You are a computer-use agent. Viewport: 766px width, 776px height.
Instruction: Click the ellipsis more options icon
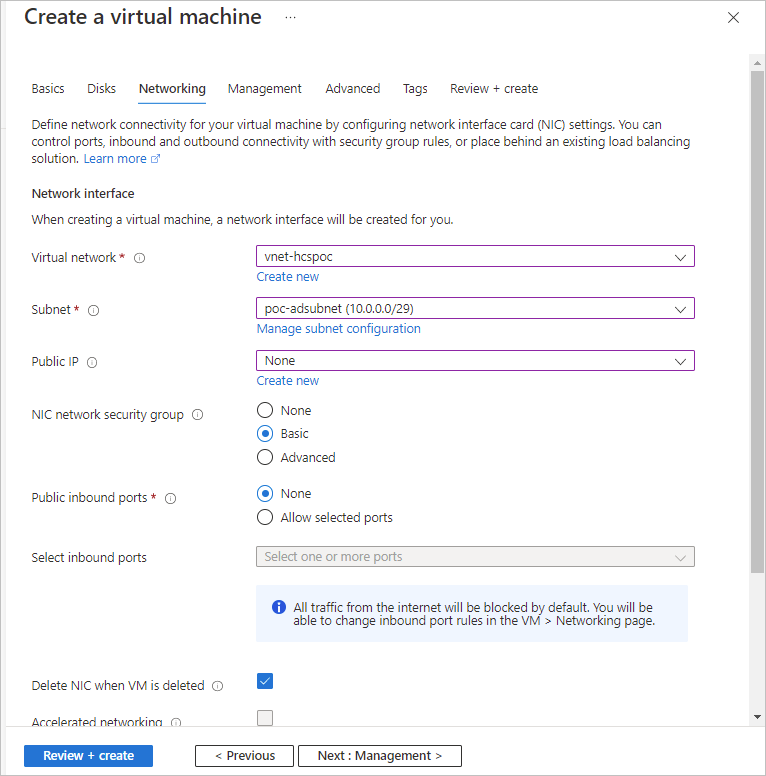point(290,17)
